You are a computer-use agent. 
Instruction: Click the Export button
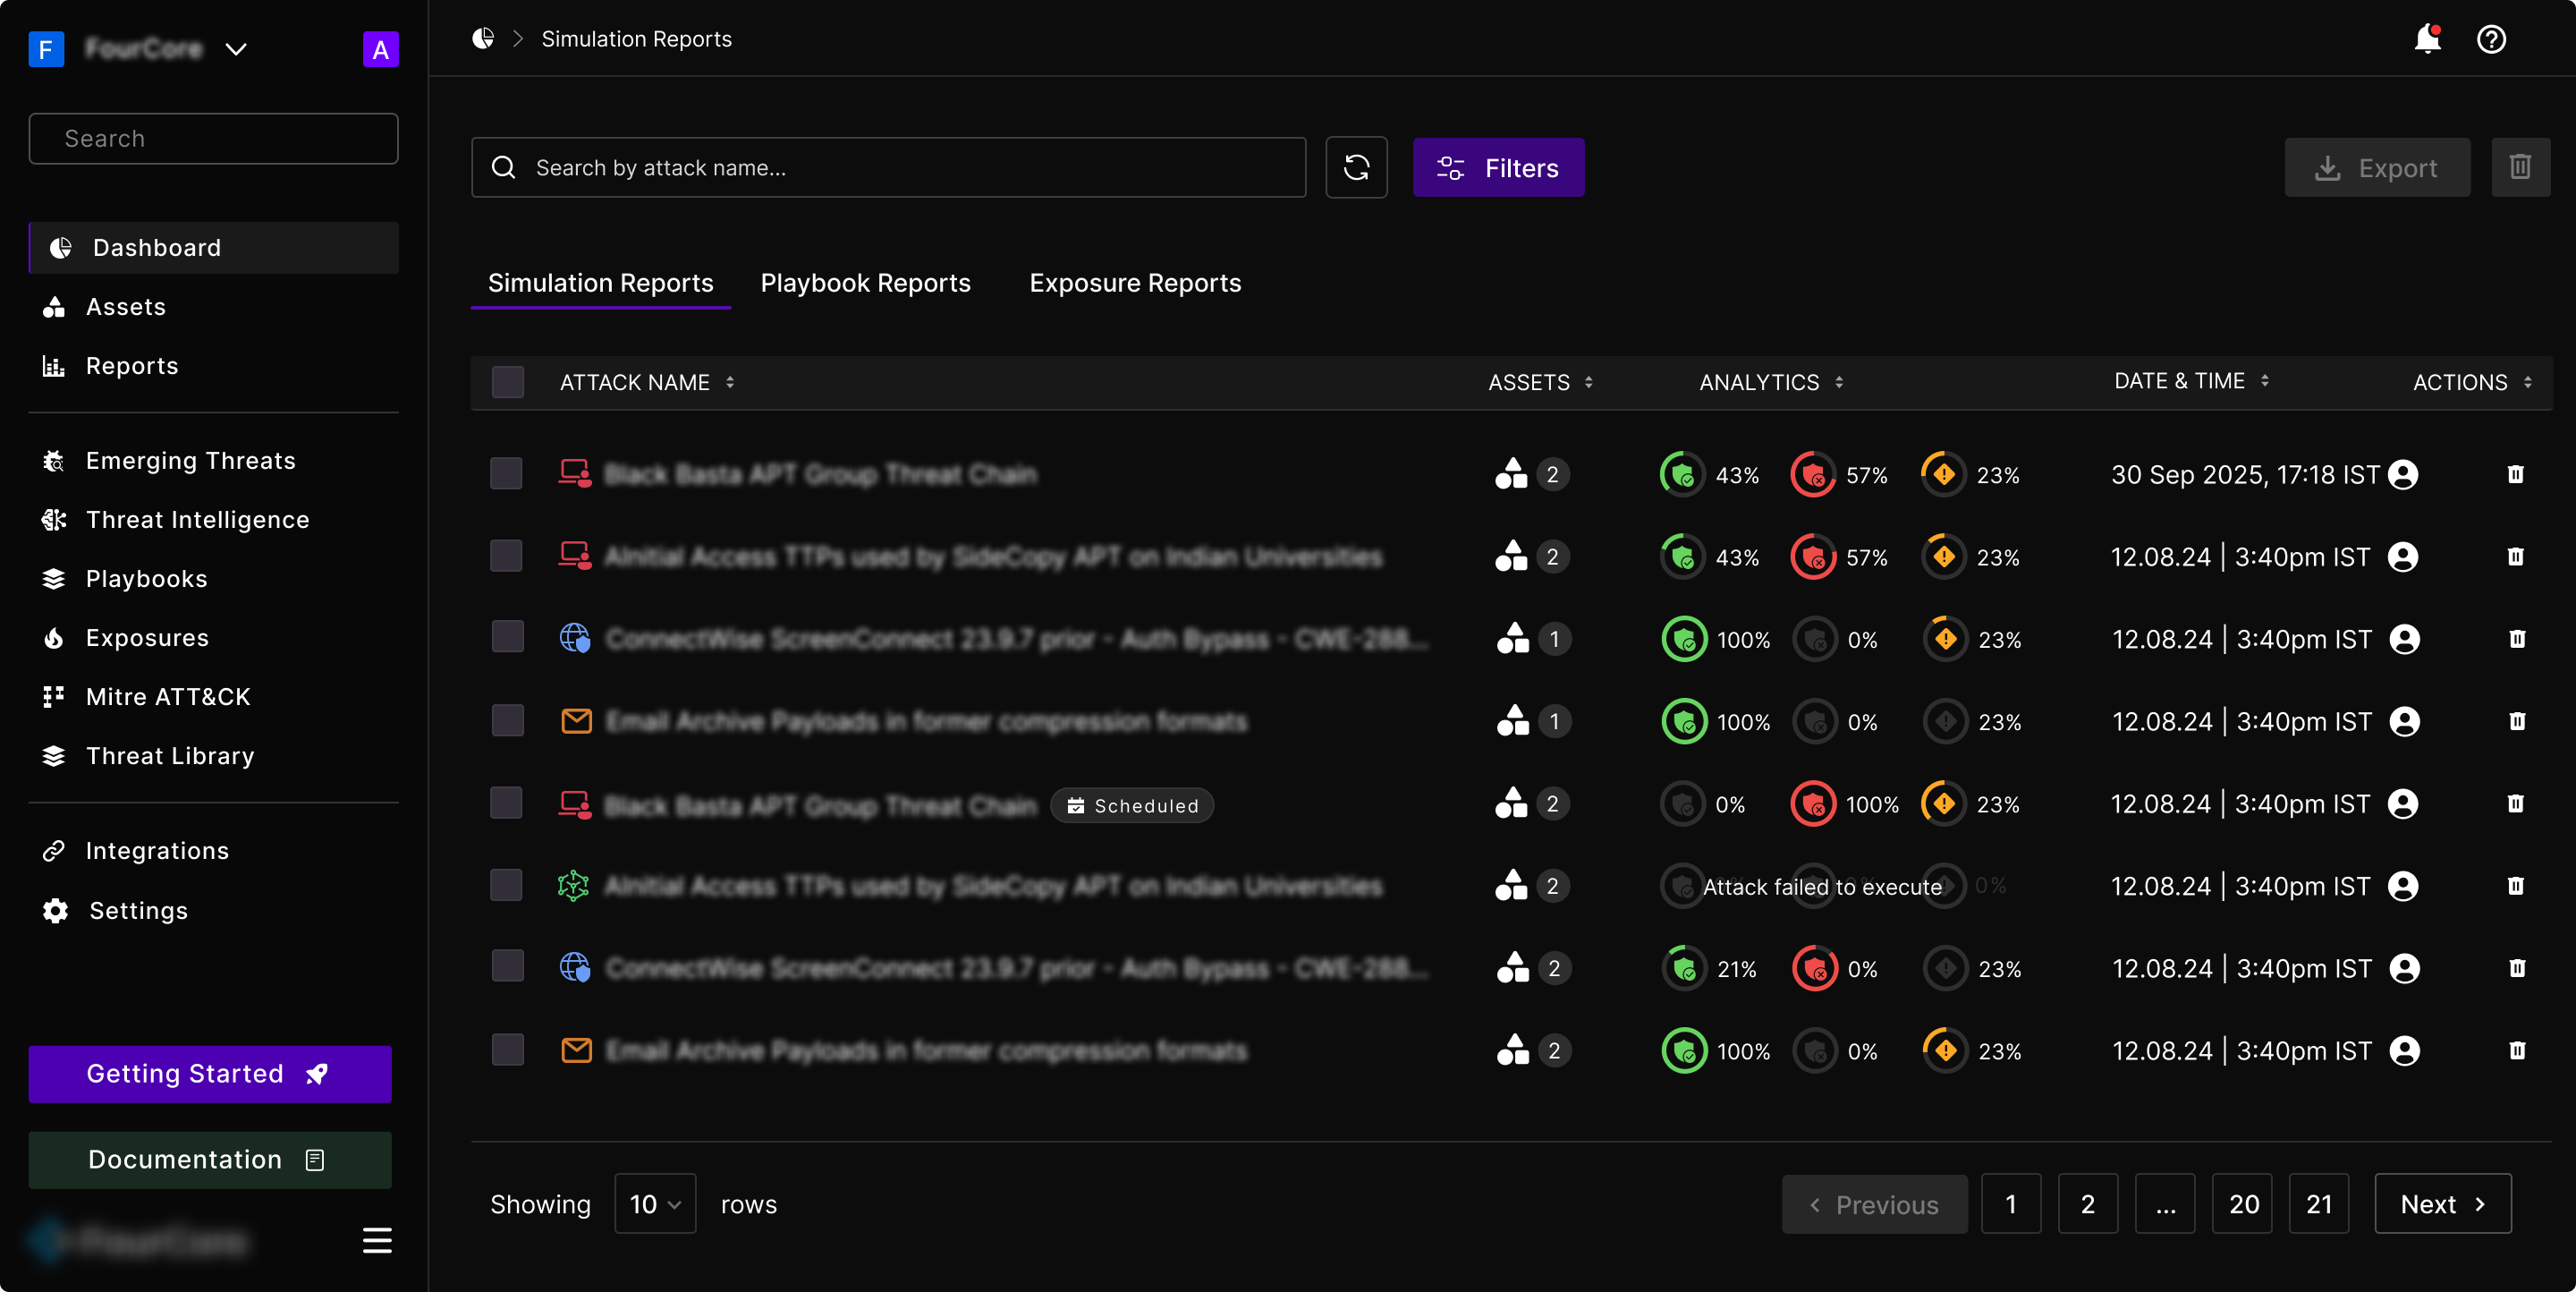pyautogui.click(x=2377, y=167)
